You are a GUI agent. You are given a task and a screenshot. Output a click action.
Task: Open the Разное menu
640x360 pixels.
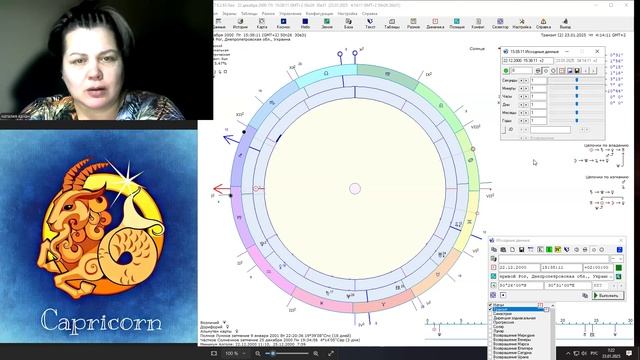coord(268,13)
